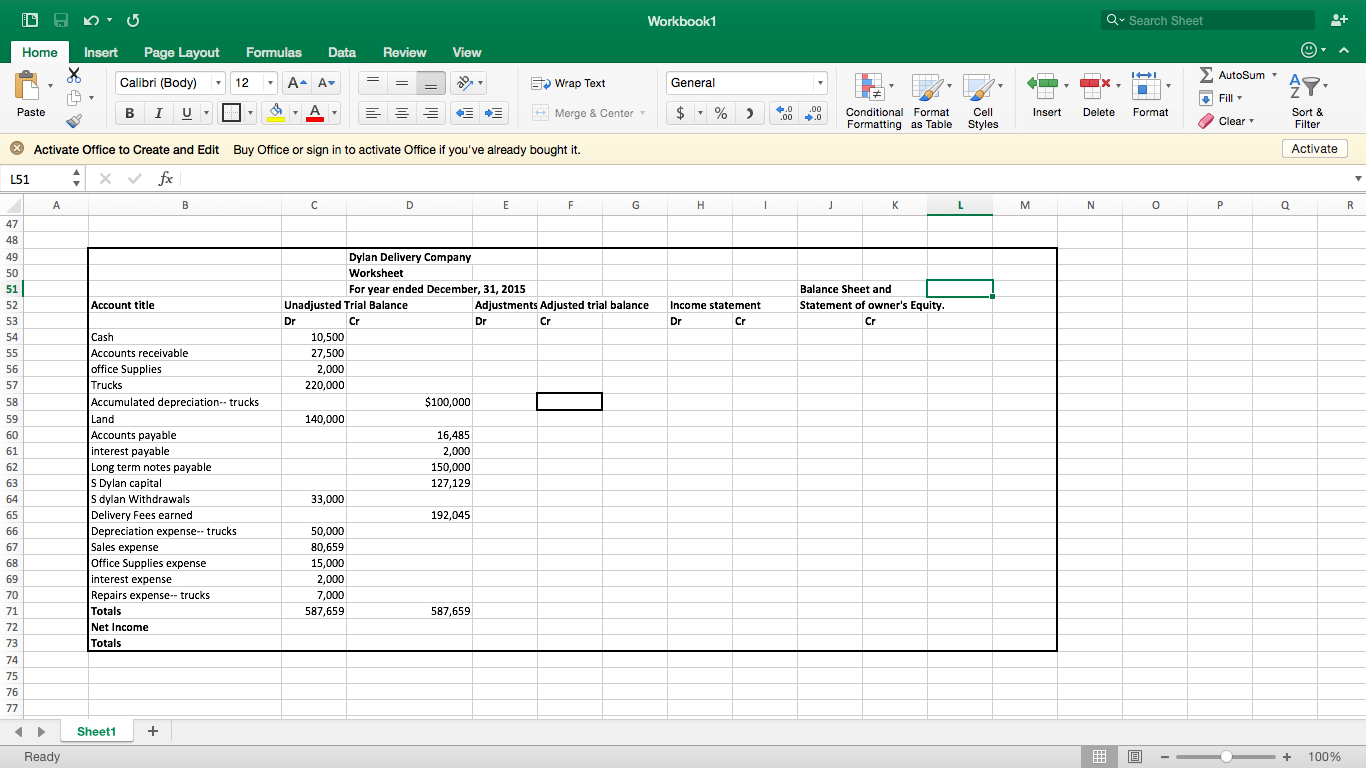Align text right
1366x768 pixels.
(429, 113)
